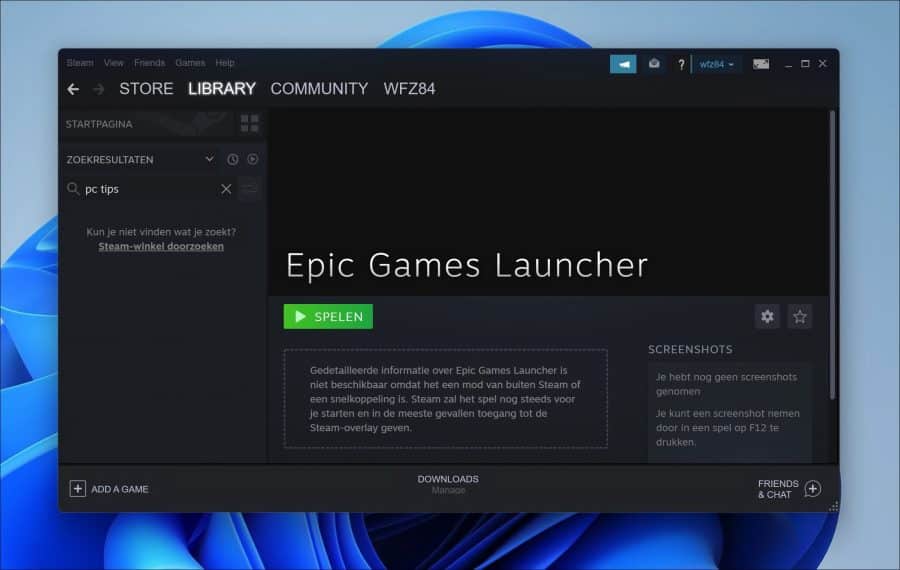Minimize the Steam window

point(789,64)
